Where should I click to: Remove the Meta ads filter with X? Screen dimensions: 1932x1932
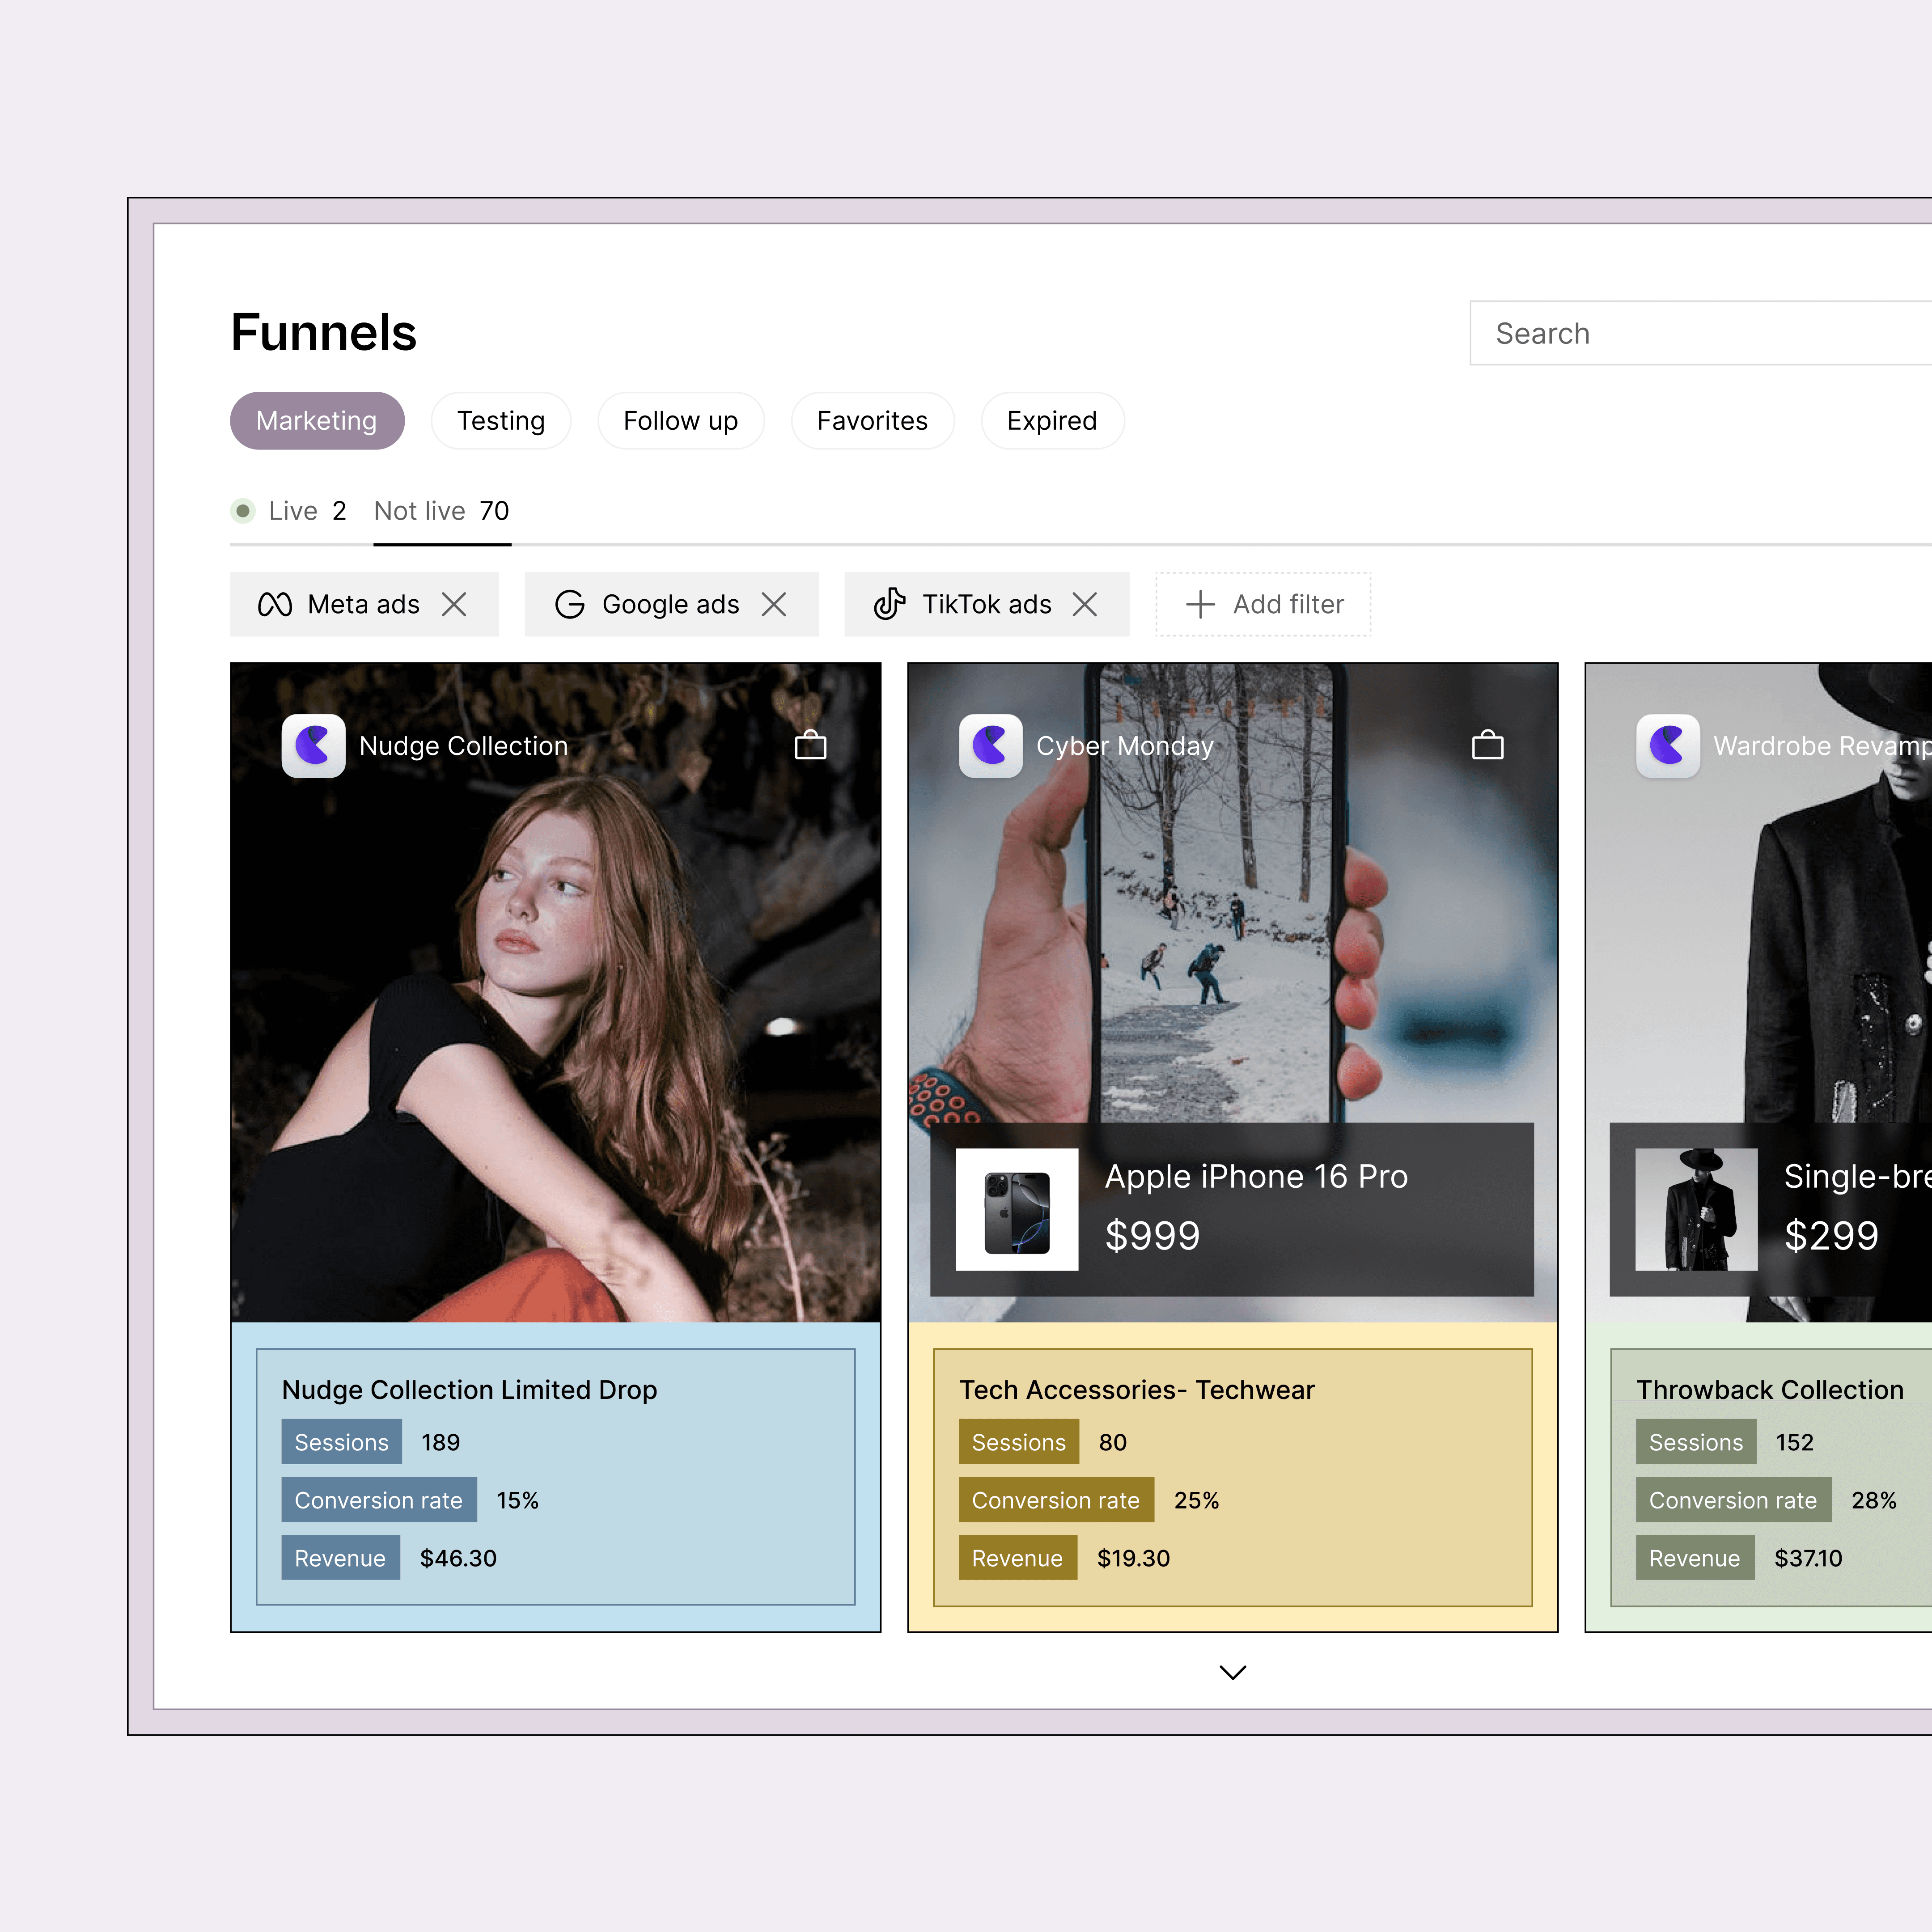point(454,604)
